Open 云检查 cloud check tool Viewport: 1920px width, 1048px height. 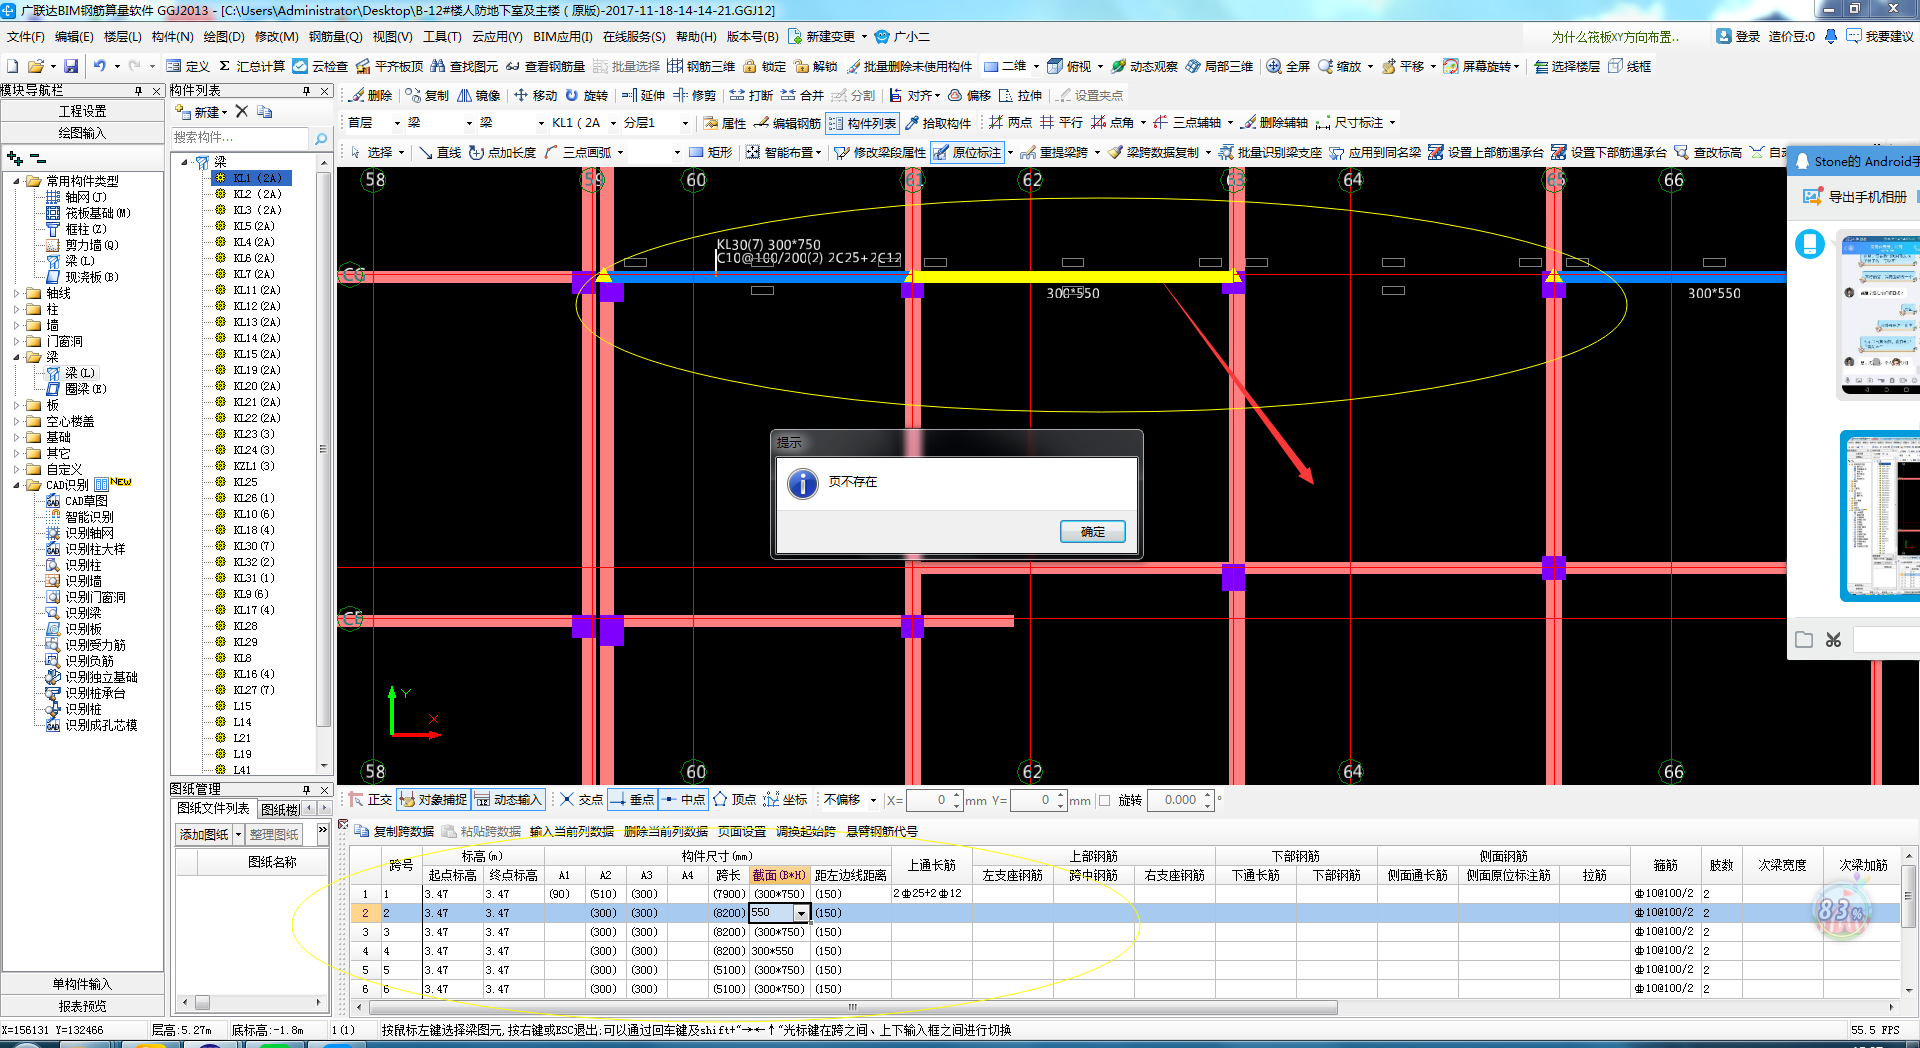320,66
